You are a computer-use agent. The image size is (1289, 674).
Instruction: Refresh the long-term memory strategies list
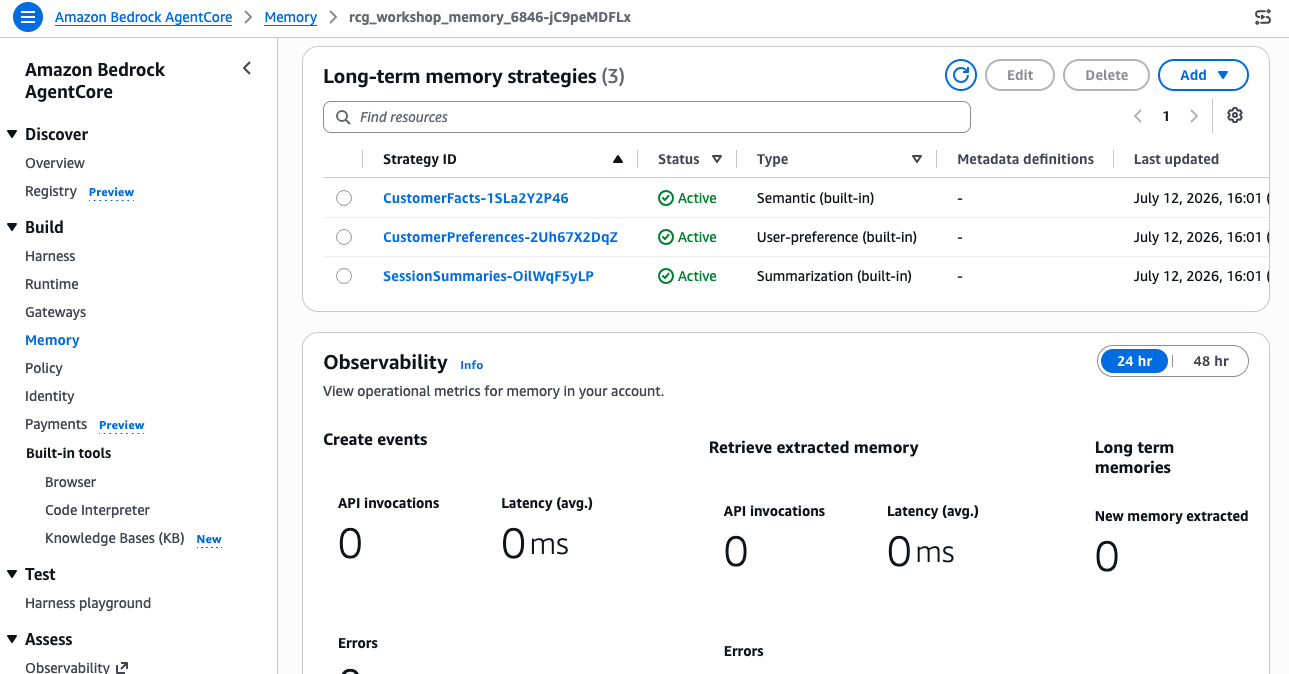pyautogui.click(x=961, y=75)
